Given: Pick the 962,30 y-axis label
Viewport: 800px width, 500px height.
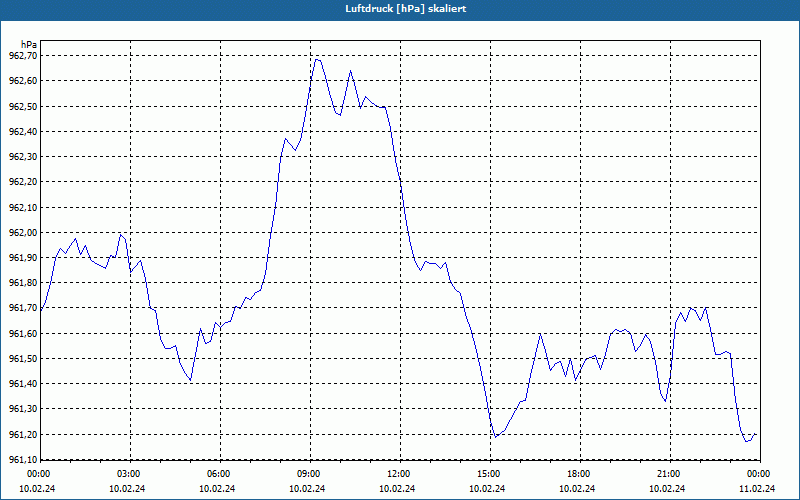Looking at the screenshot, I should click(23, 157).
